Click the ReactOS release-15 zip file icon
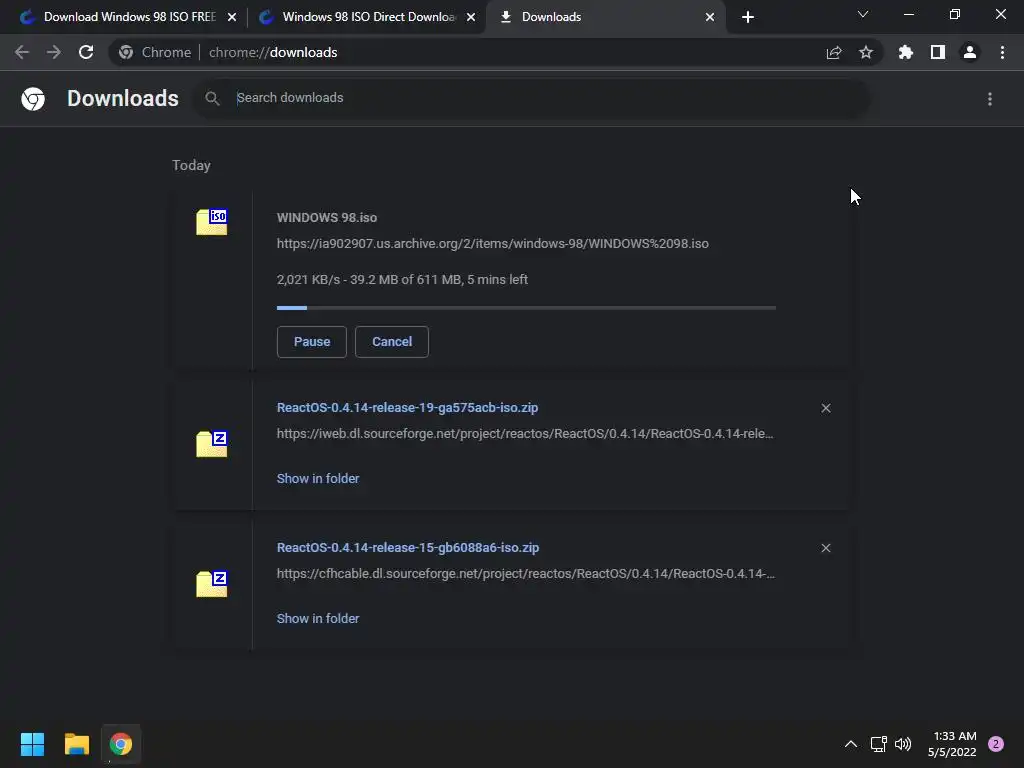 click(212, 584)
